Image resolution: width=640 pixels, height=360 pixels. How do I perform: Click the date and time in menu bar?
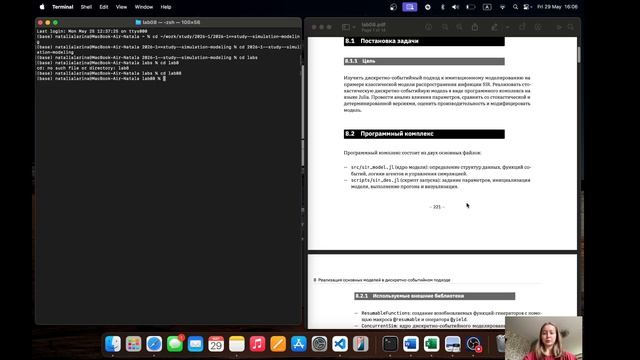[x=557, y=7]
